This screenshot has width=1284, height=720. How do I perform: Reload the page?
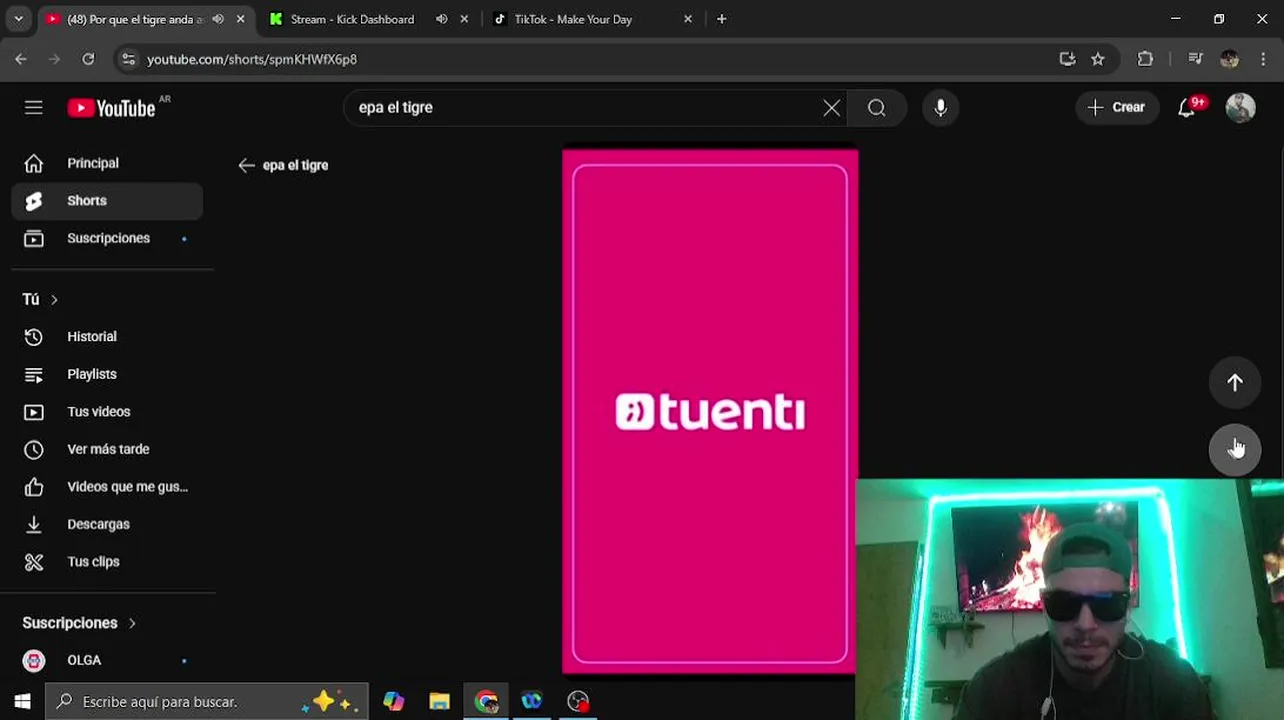(88, 59)
